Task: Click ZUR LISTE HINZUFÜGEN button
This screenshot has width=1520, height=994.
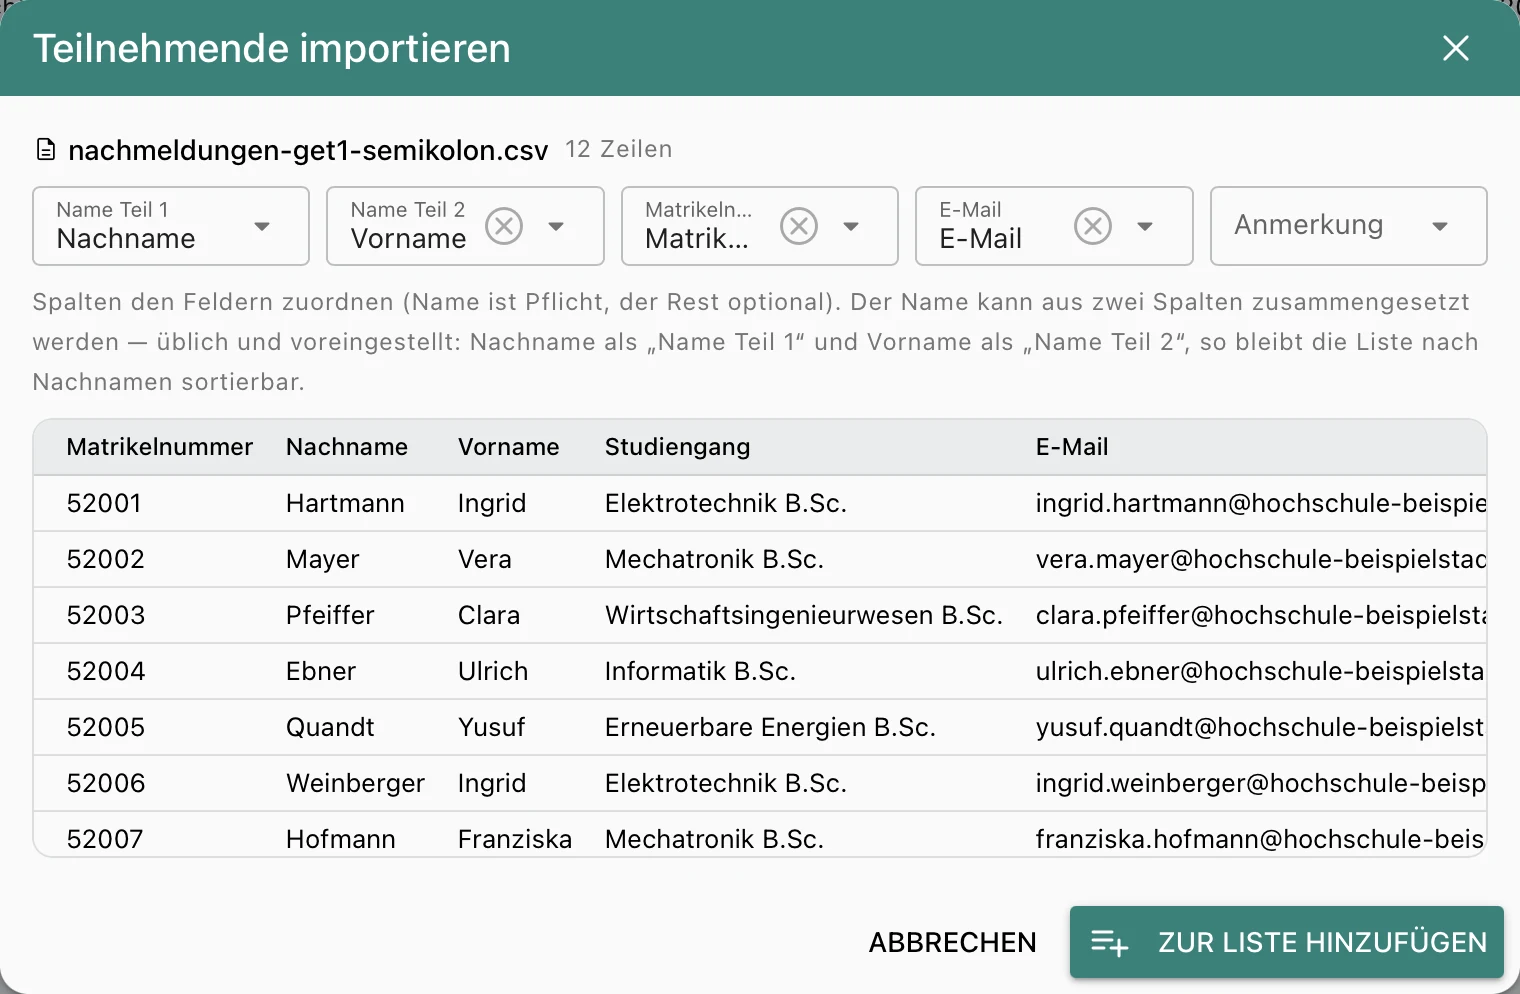Action: [1286, 942]
